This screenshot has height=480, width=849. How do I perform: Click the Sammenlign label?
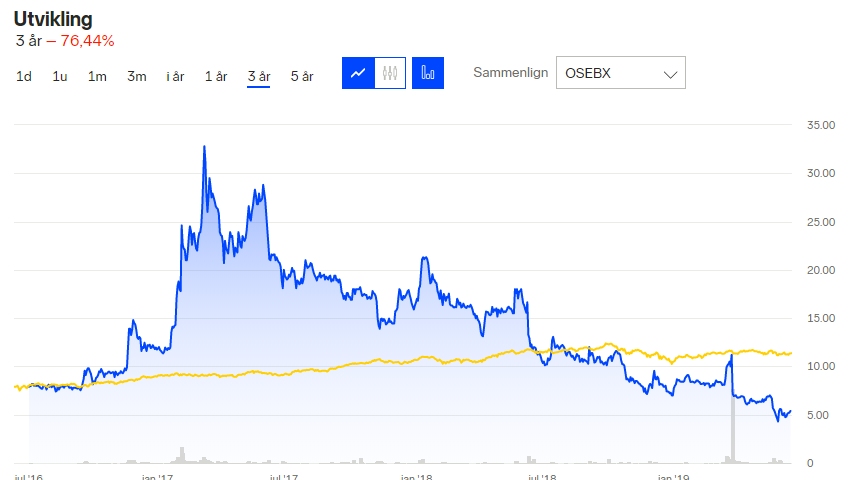tap(510, 73)
